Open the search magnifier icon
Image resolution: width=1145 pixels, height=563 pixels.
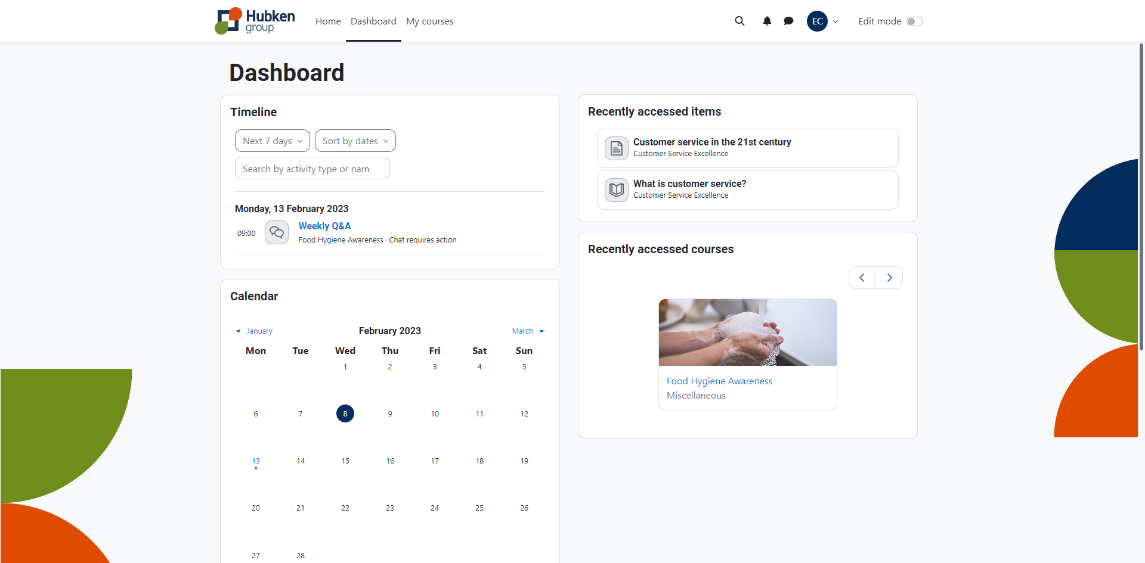coord(740,21)
